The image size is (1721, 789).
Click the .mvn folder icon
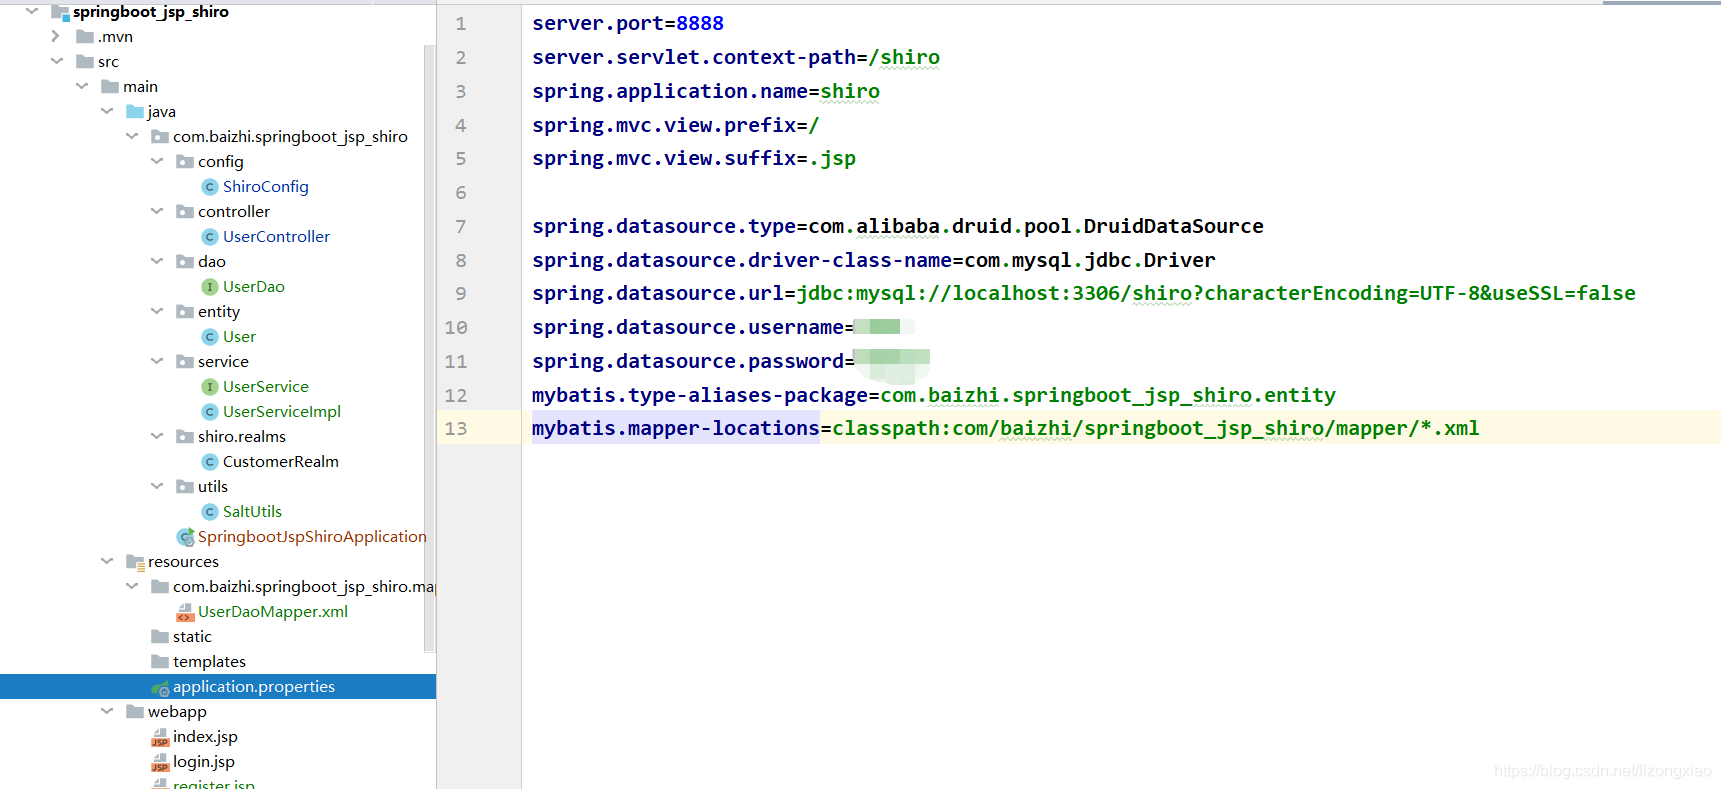pos(85,36)
